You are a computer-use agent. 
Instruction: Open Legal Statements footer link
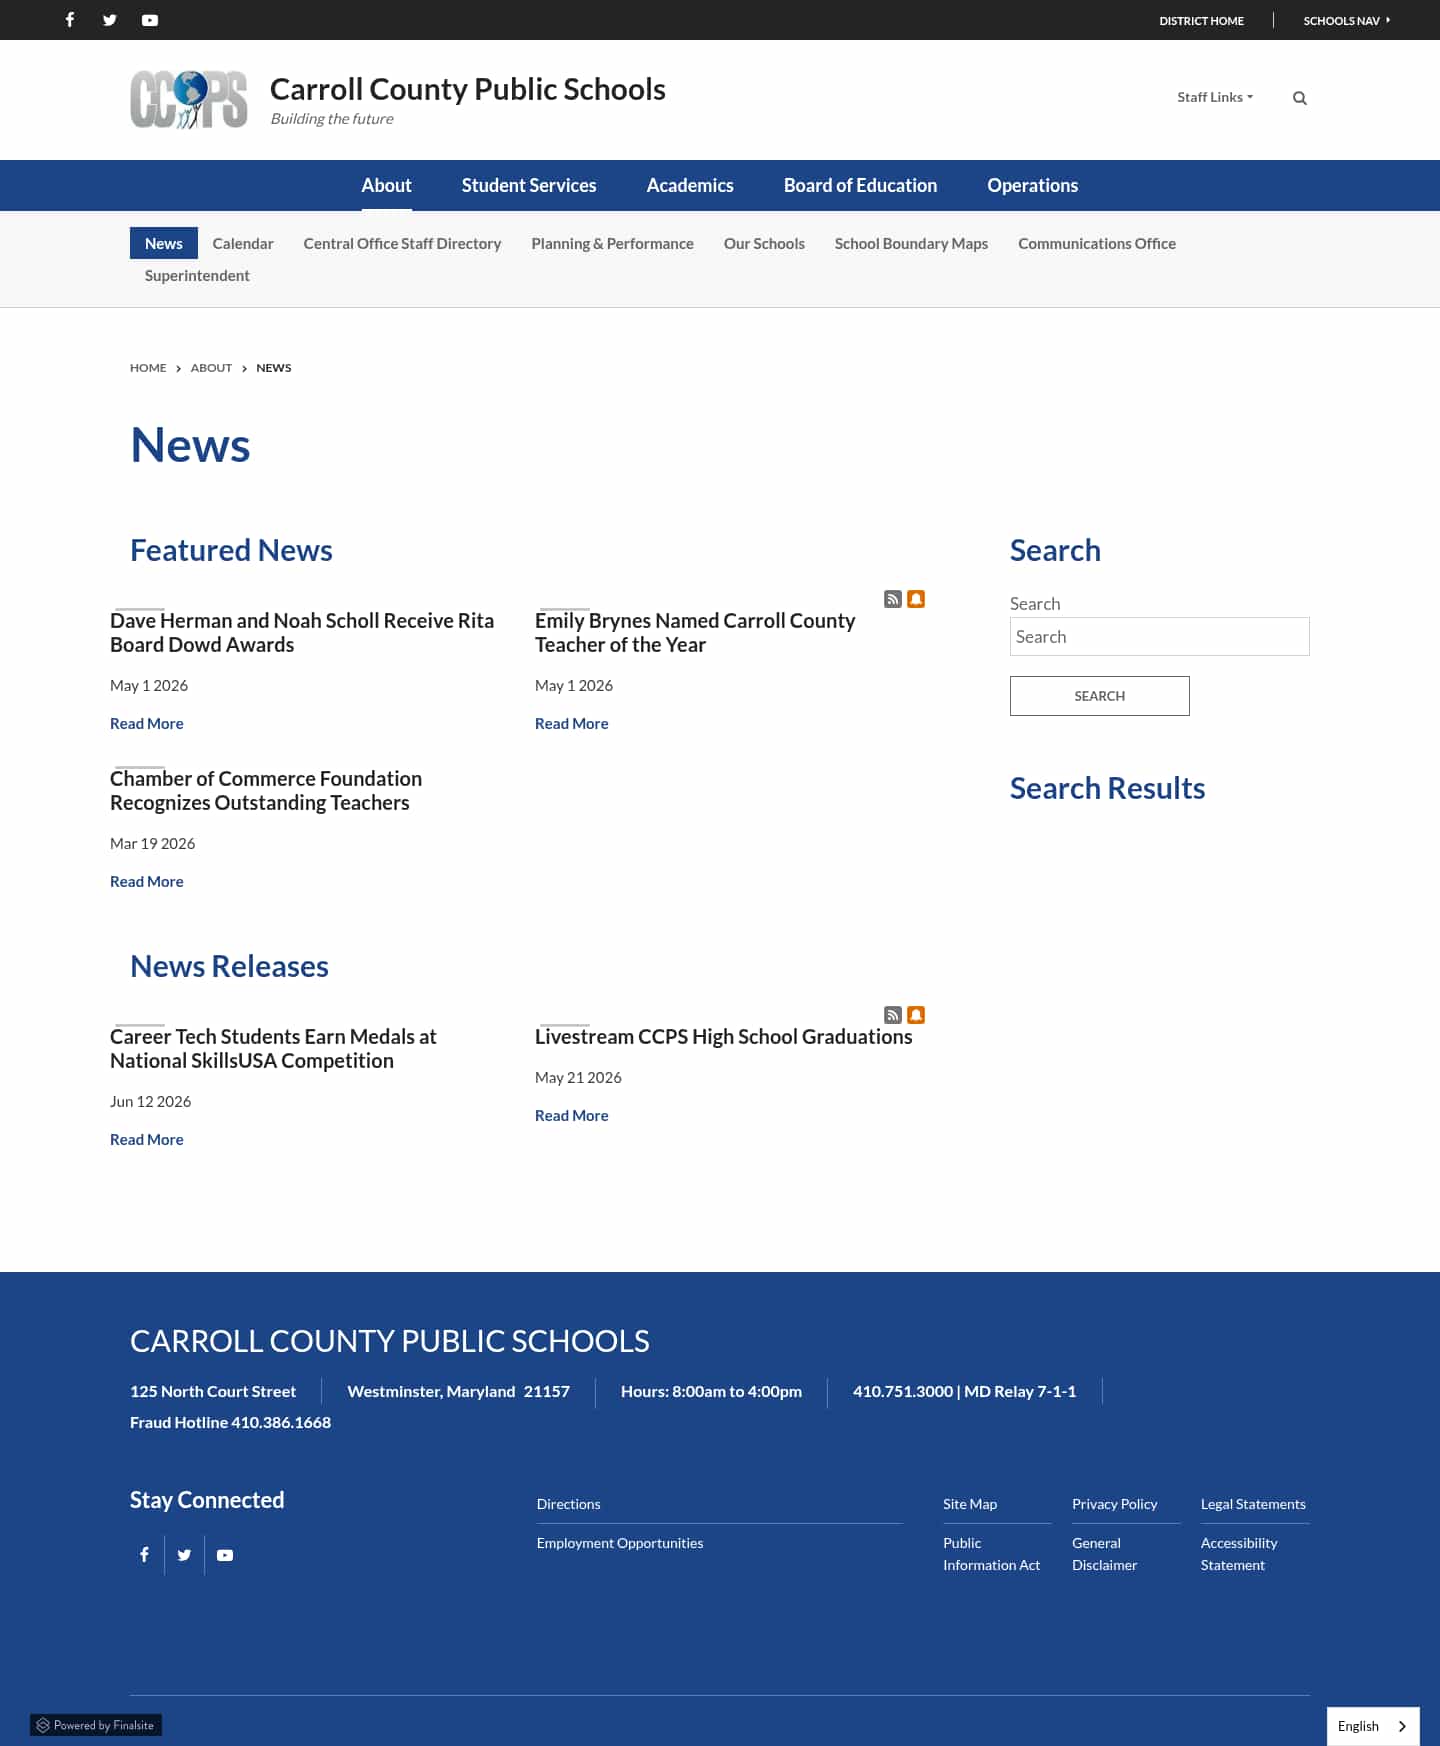pyautogui.click(x=1253, y=1504)
